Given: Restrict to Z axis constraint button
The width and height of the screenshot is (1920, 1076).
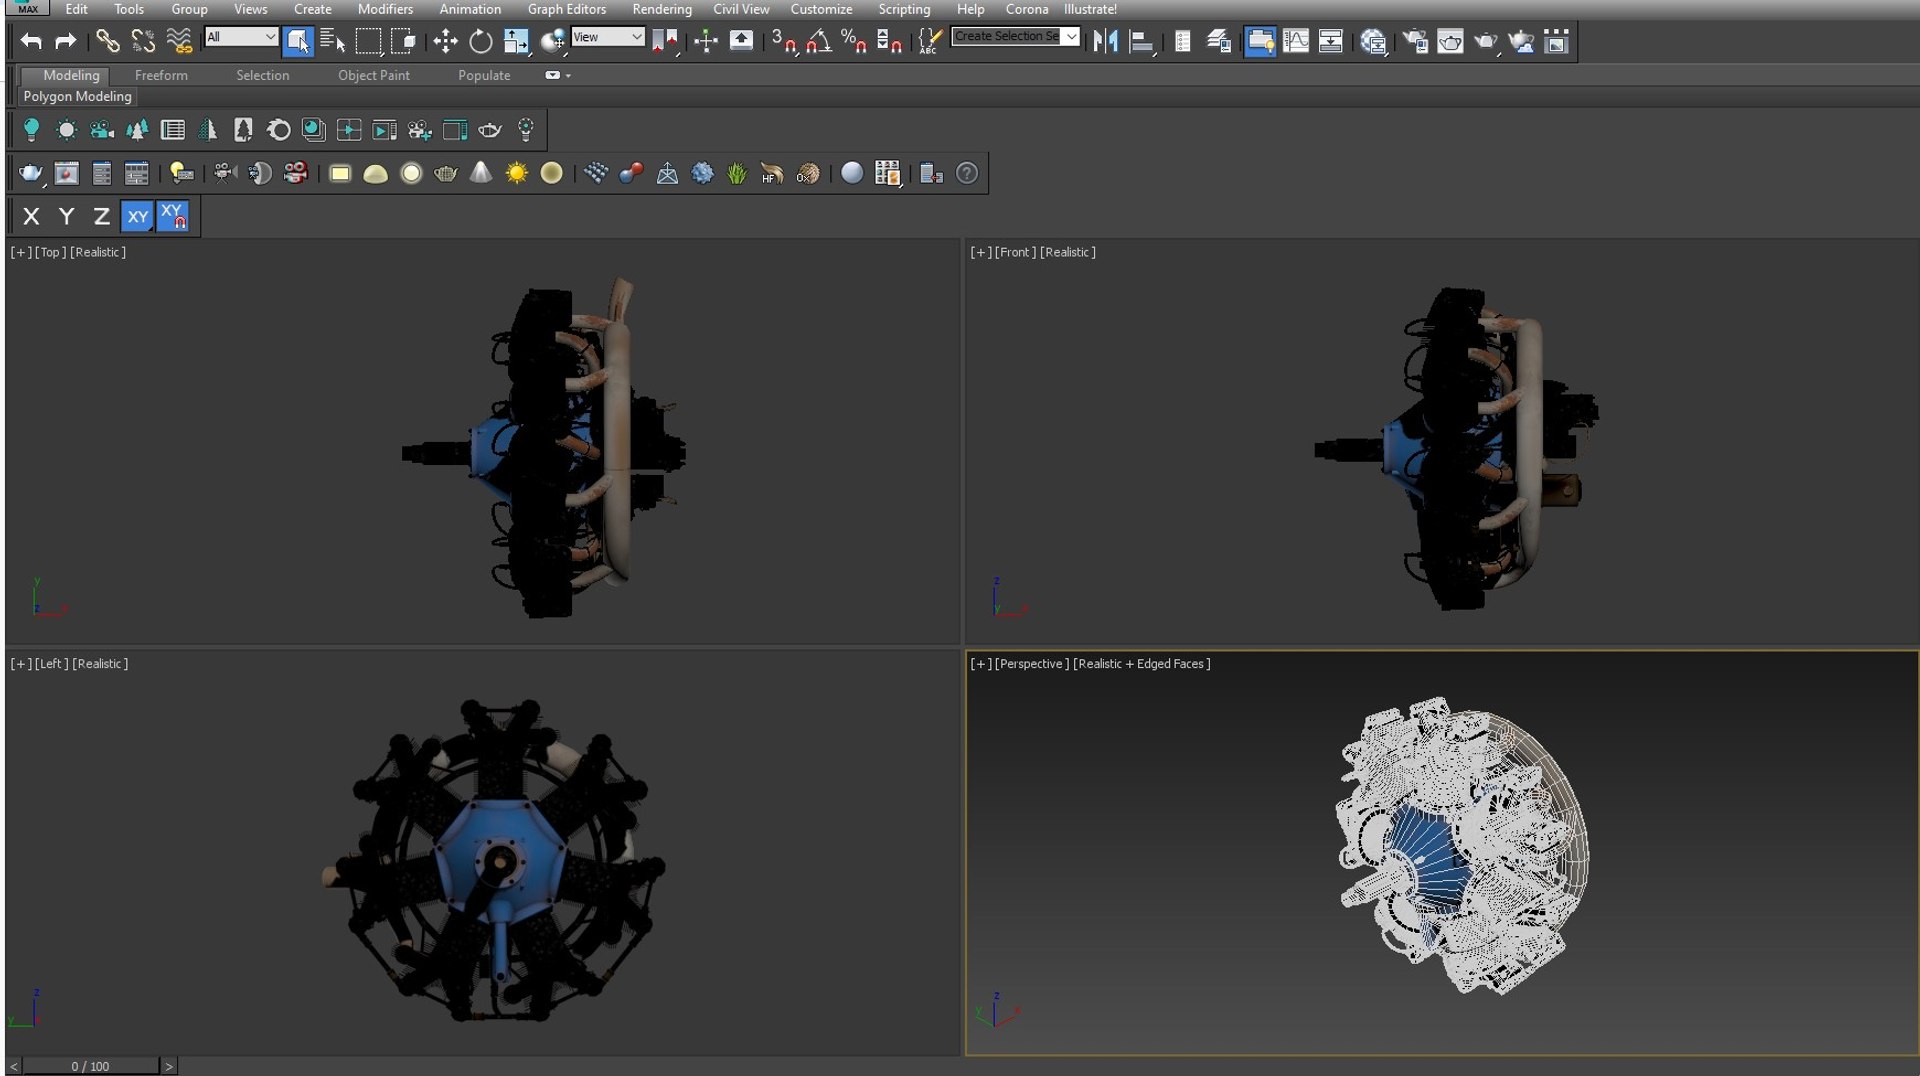Looking at the screenshot, I should [101, 216].
